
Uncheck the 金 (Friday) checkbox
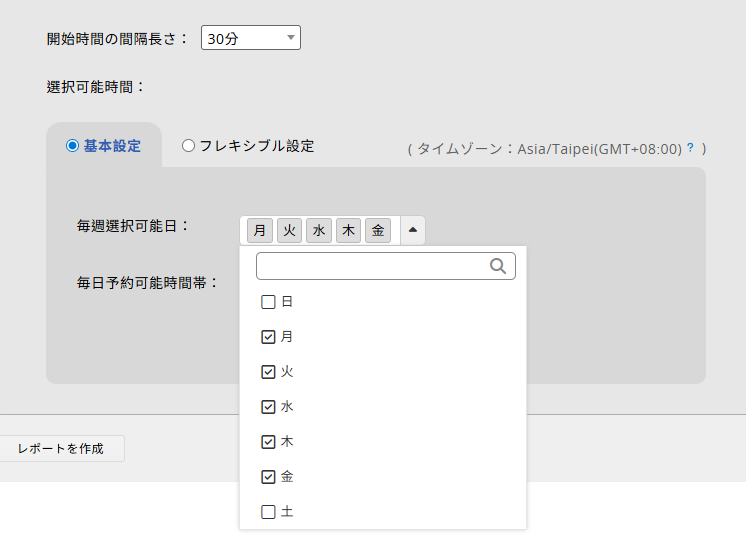click(x=268, y=477)
